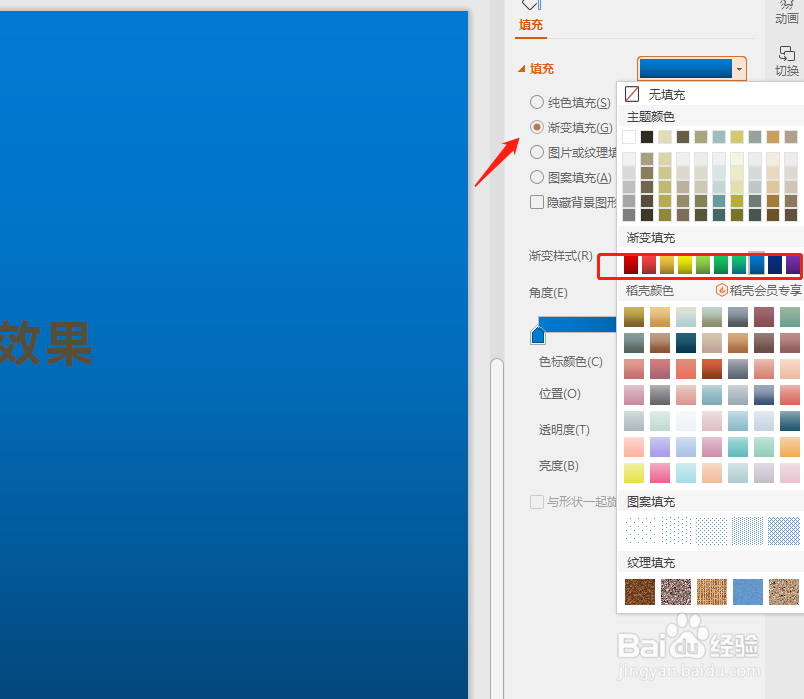The height and width of the screenshot is (699, 804).
Task: Switch to the 填充 tab
Action: tap(531, 25)
